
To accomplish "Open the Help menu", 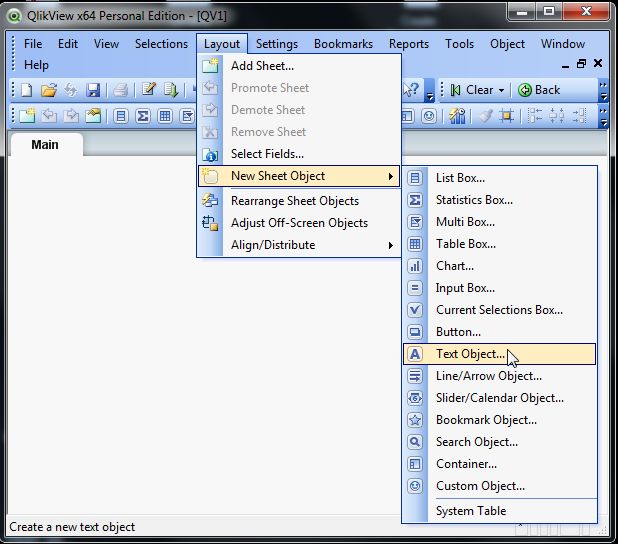I will (x=36, y=65).
